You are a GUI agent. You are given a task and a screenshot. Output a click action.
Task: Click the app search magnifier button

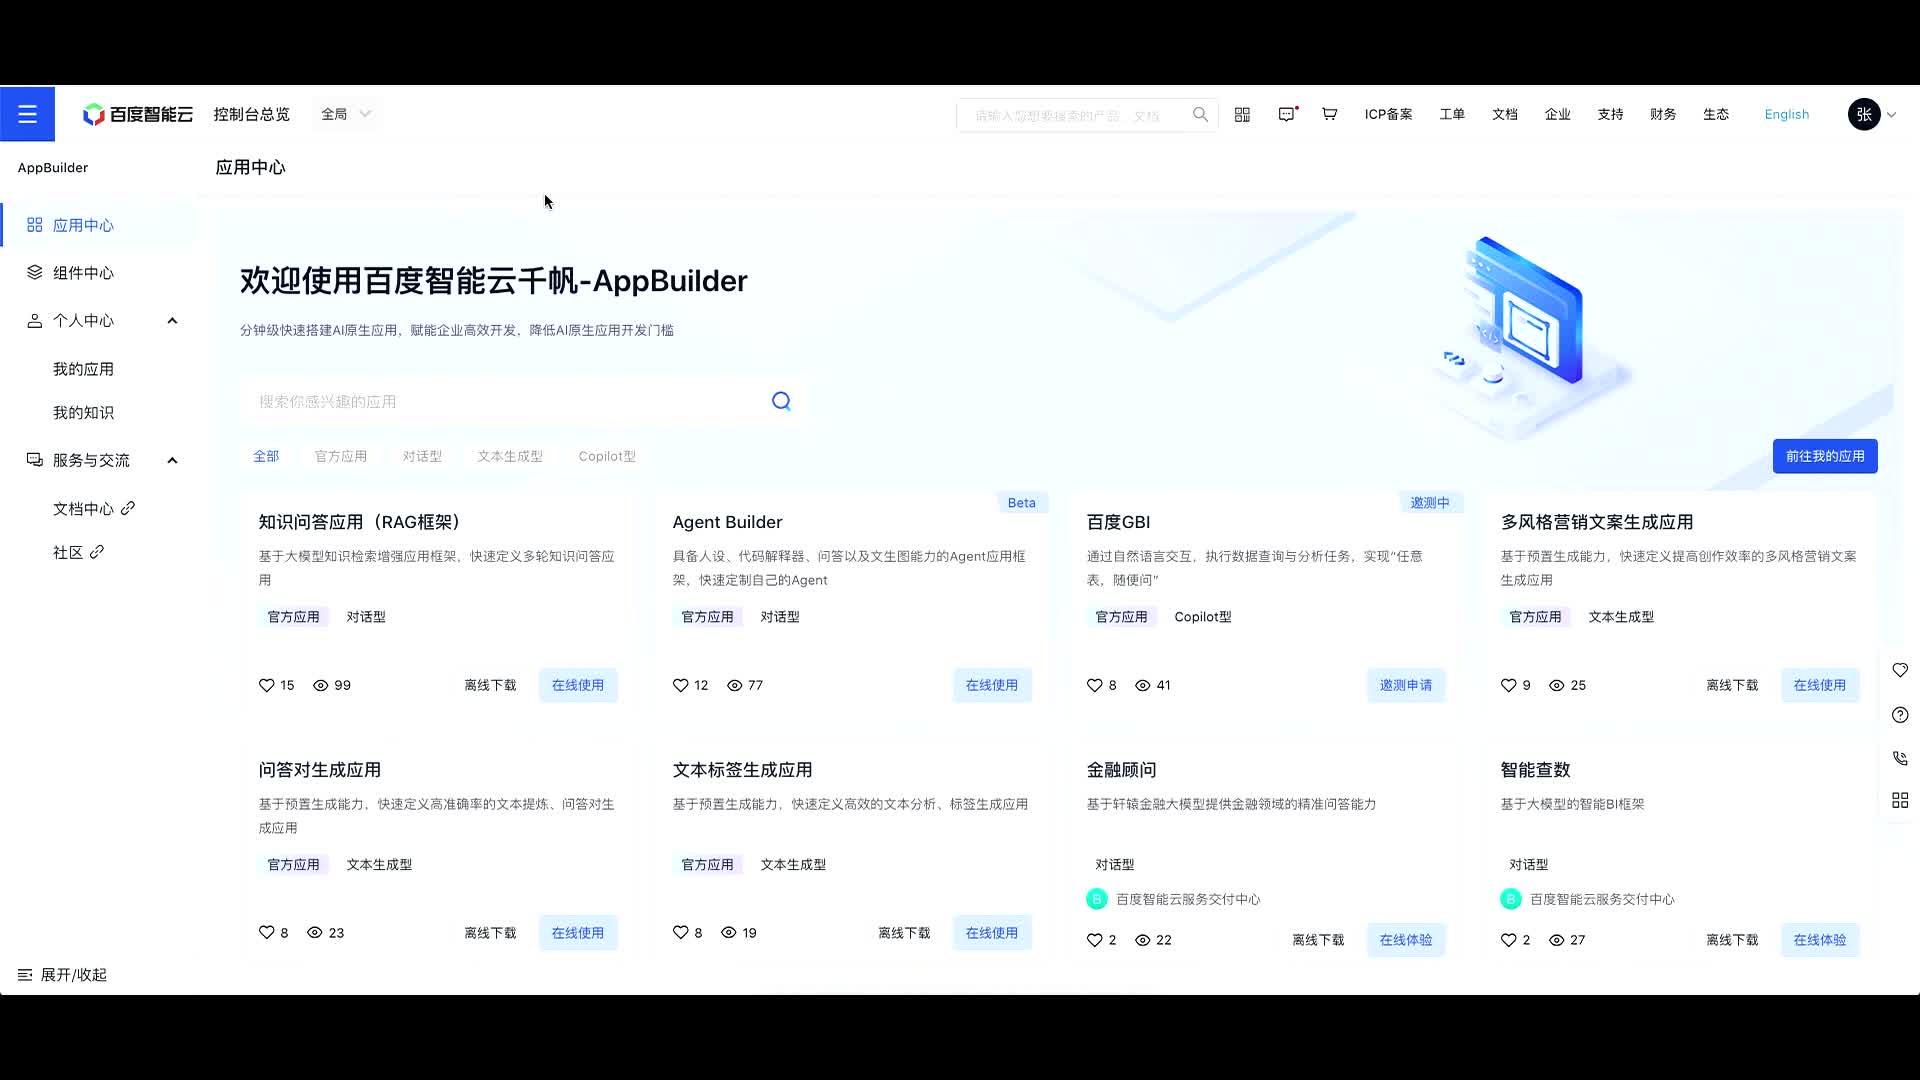tap(781, 401)
